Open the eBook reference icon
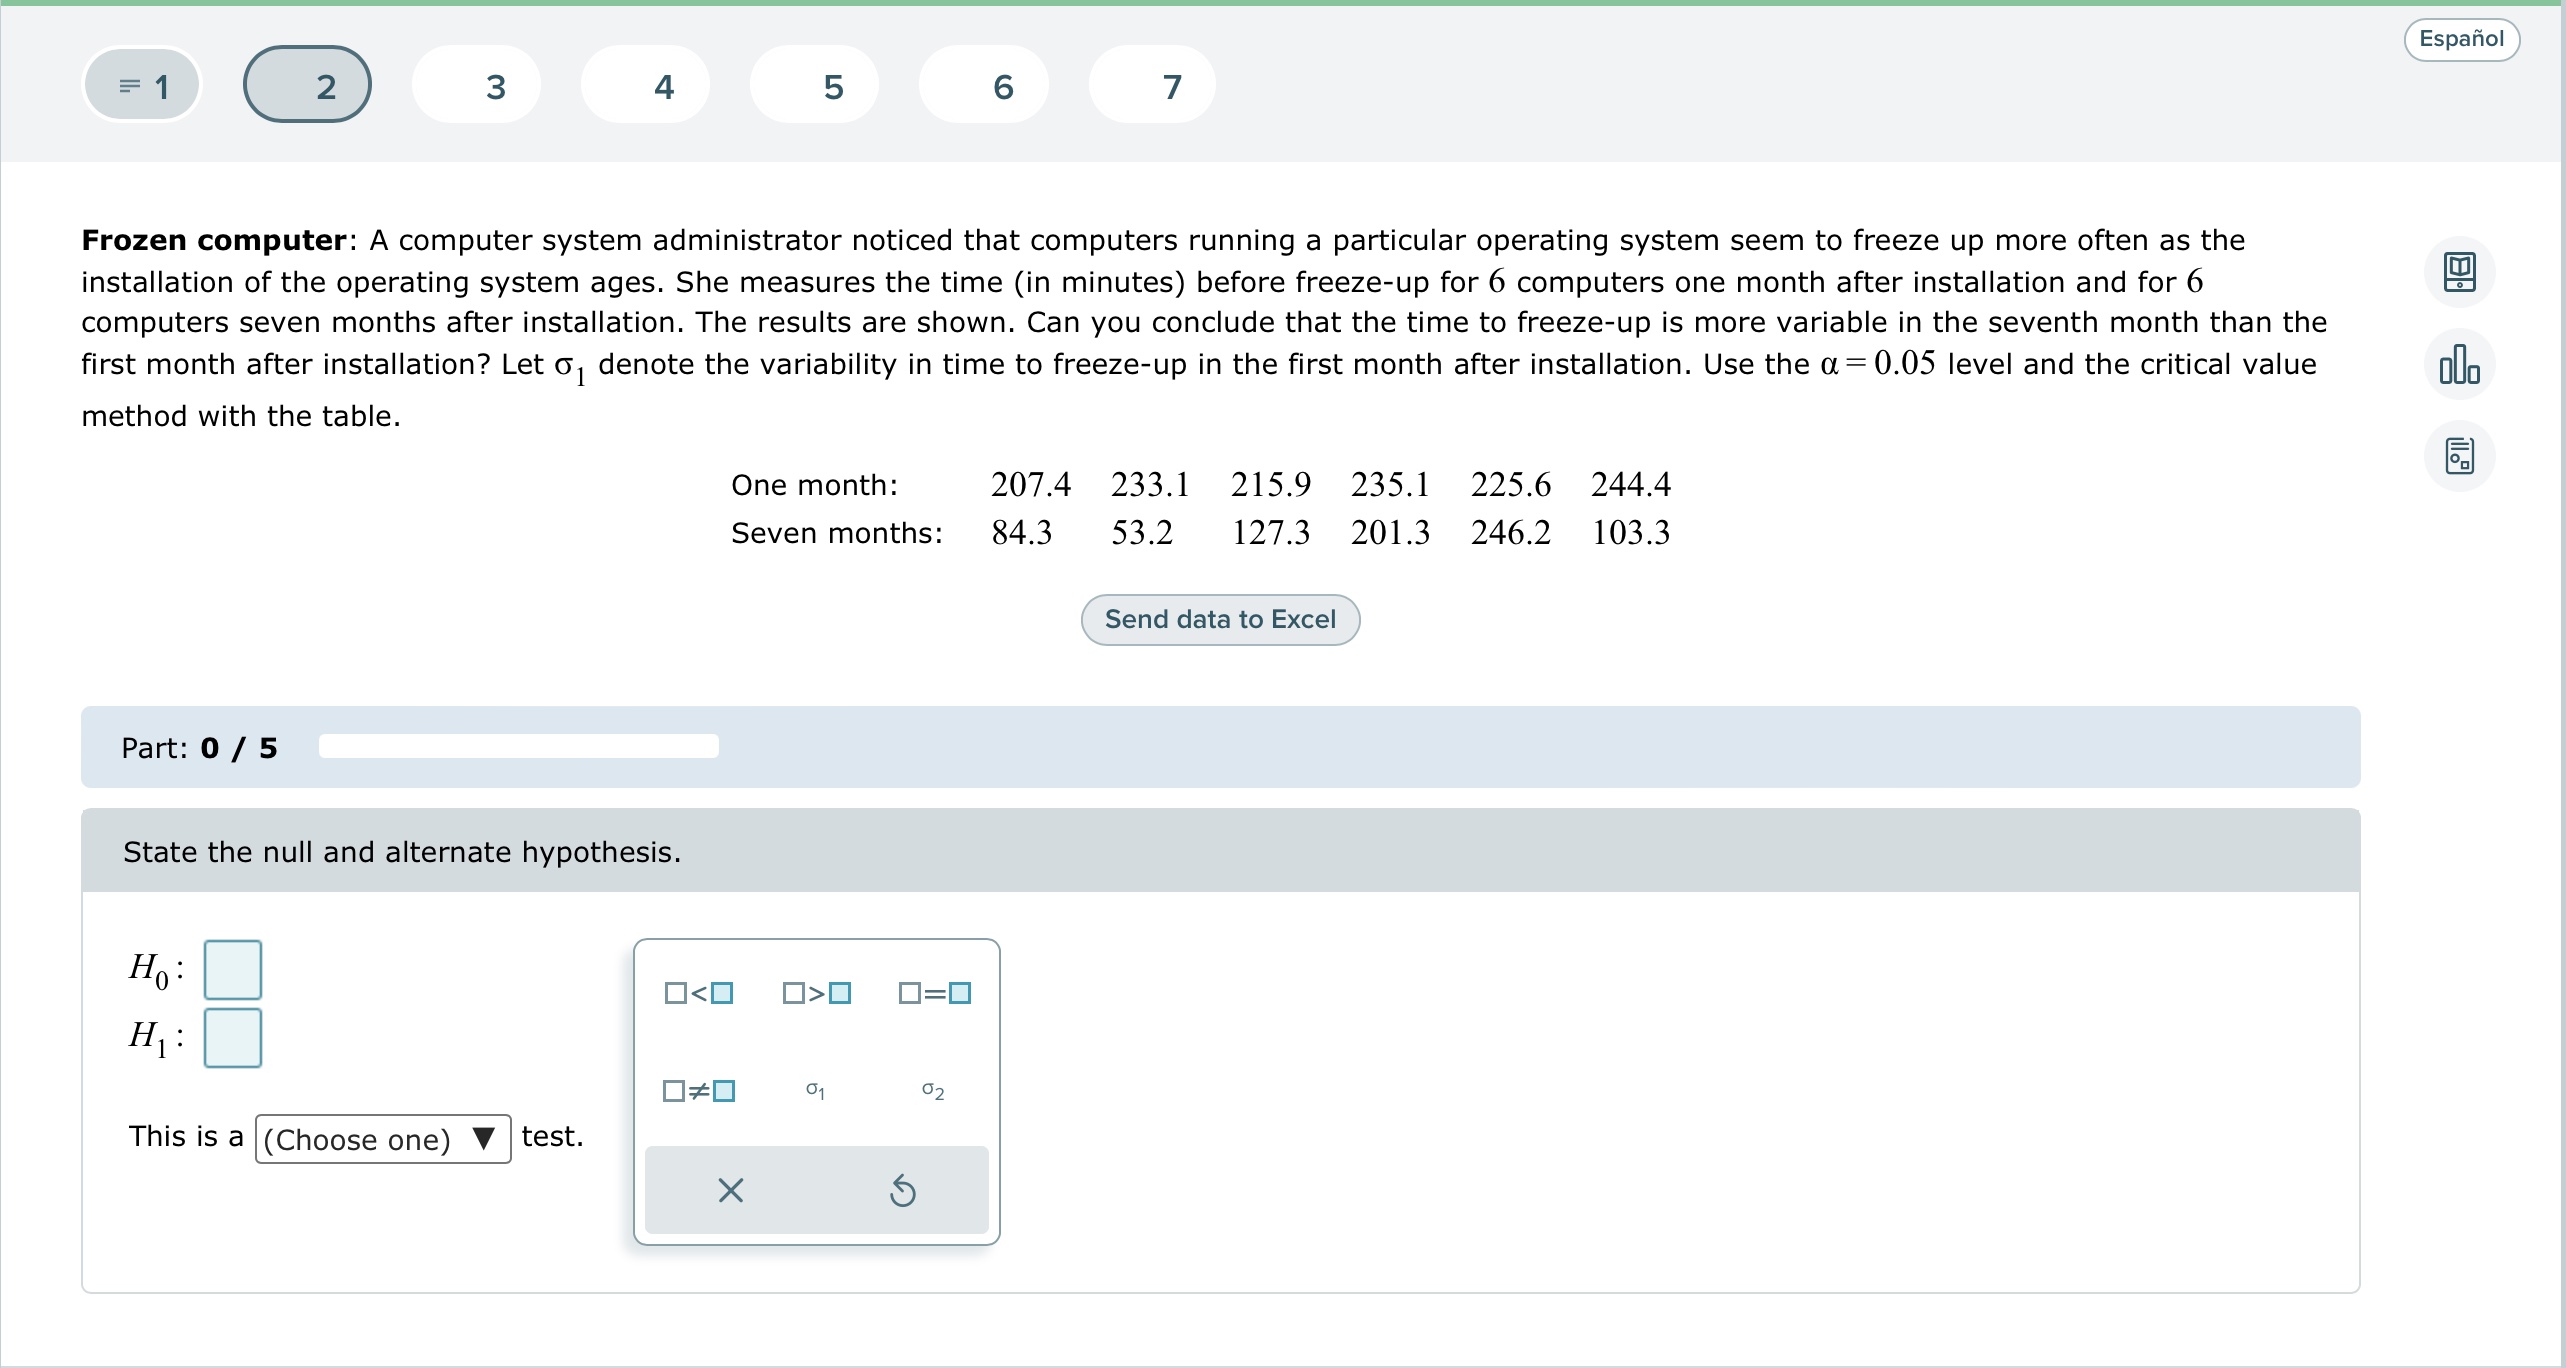2566x1368 pixels. coord(2459,272)
